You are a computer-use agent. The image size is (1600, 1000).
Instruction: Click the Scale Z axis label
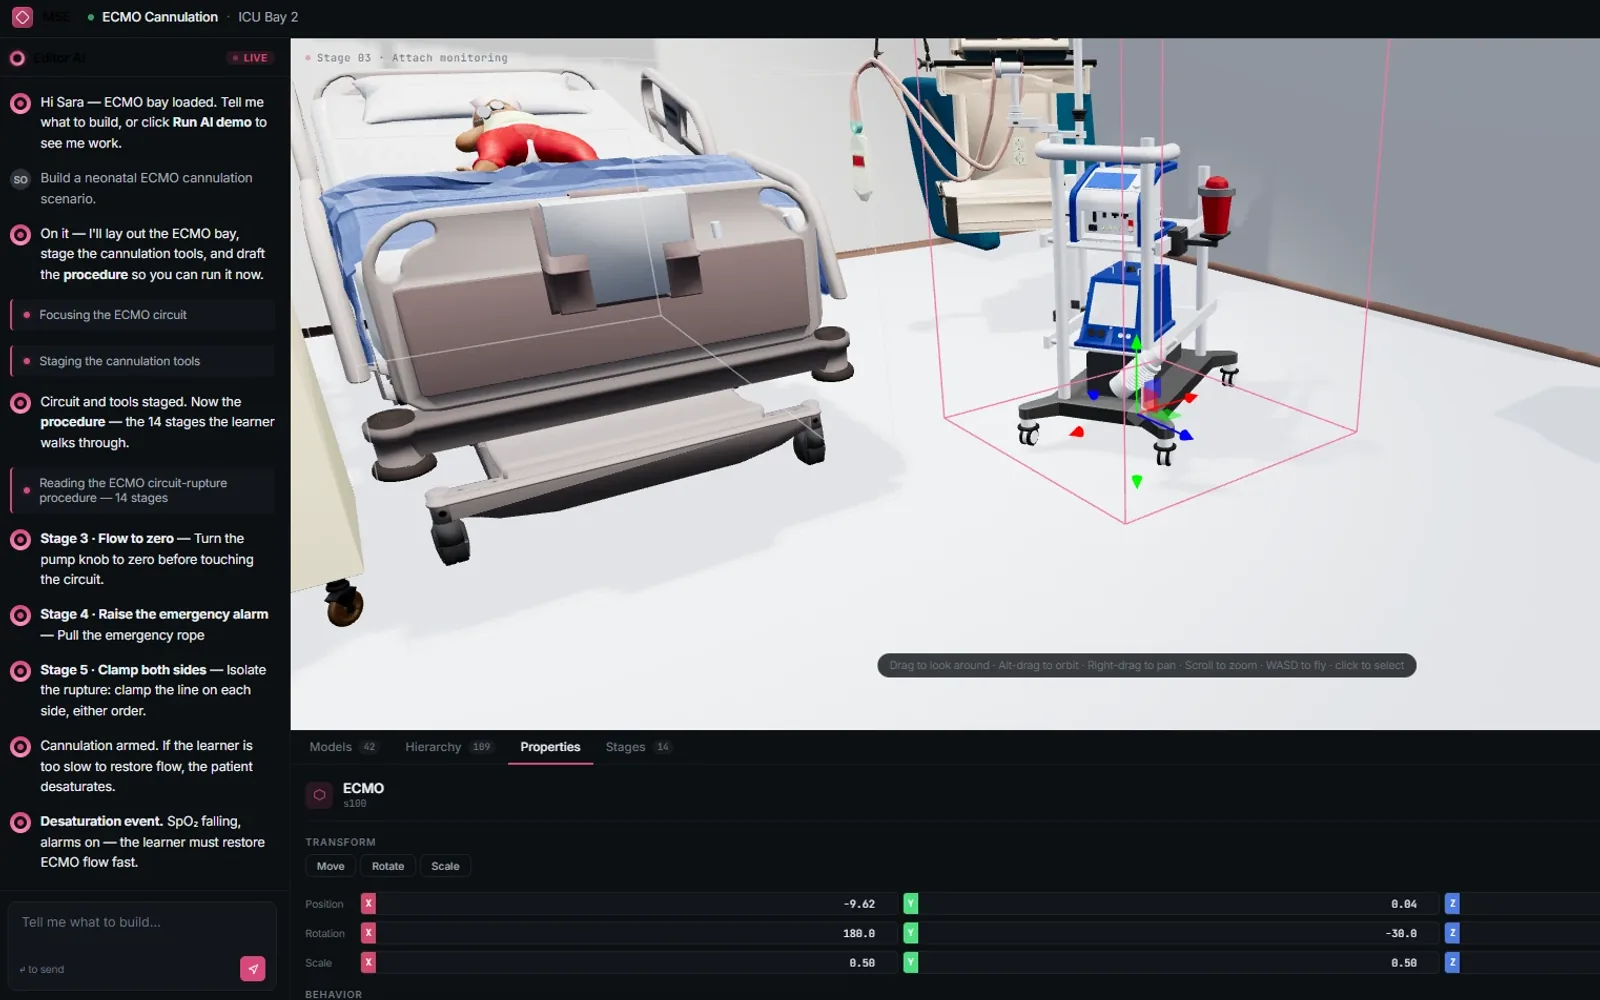tap(1452, 962)
